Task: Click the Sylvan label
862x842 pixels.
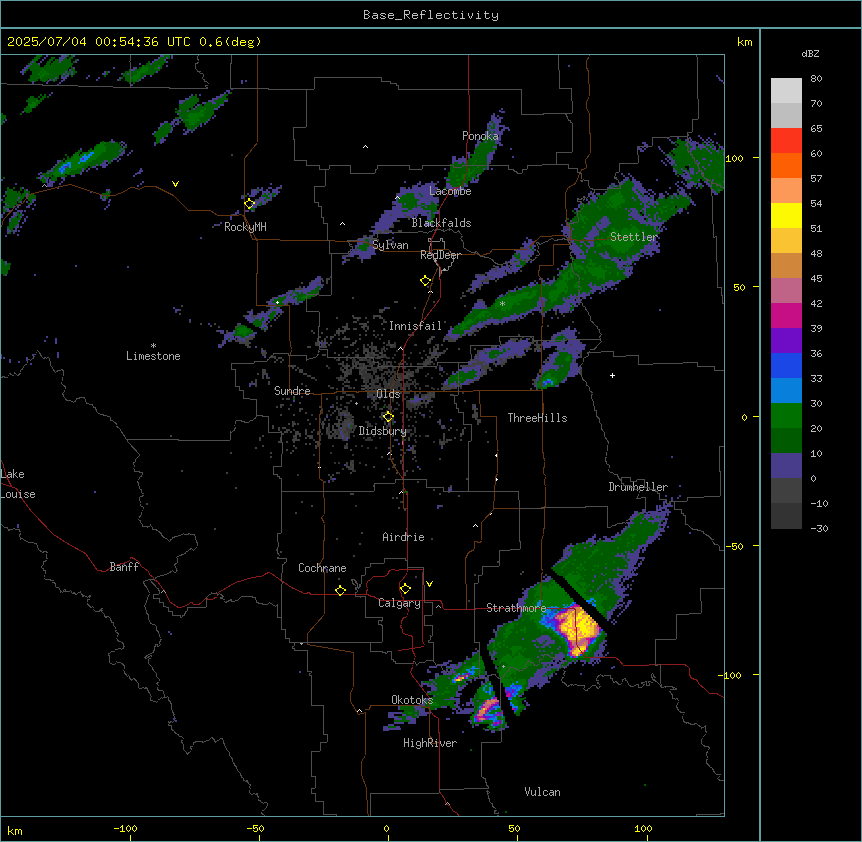Action: (x=390, y=245)
